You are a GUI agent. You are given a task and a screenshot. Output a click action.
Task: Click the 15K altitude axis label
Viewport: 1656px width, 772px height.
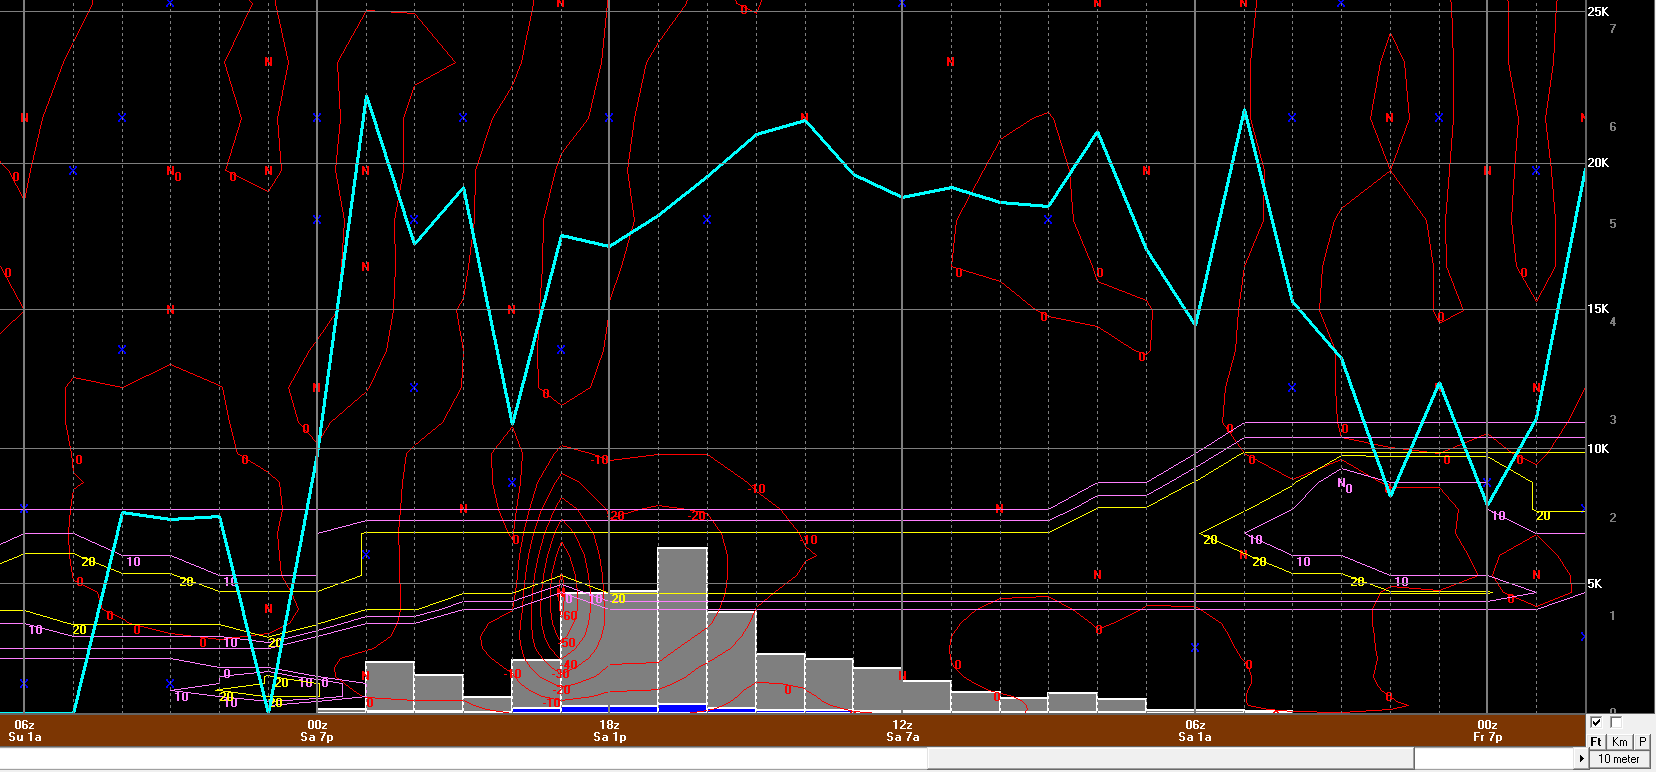pyautogui.click(x=1598, y=309)
